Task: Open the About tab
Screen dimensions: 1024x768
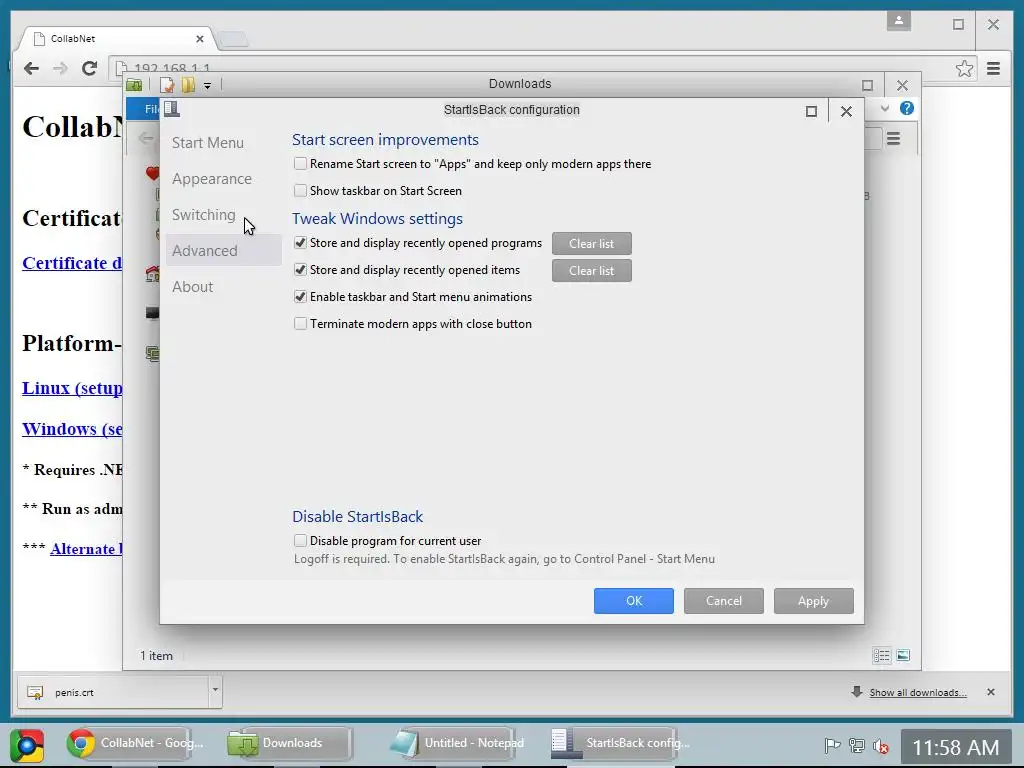Action: (193, 287)
